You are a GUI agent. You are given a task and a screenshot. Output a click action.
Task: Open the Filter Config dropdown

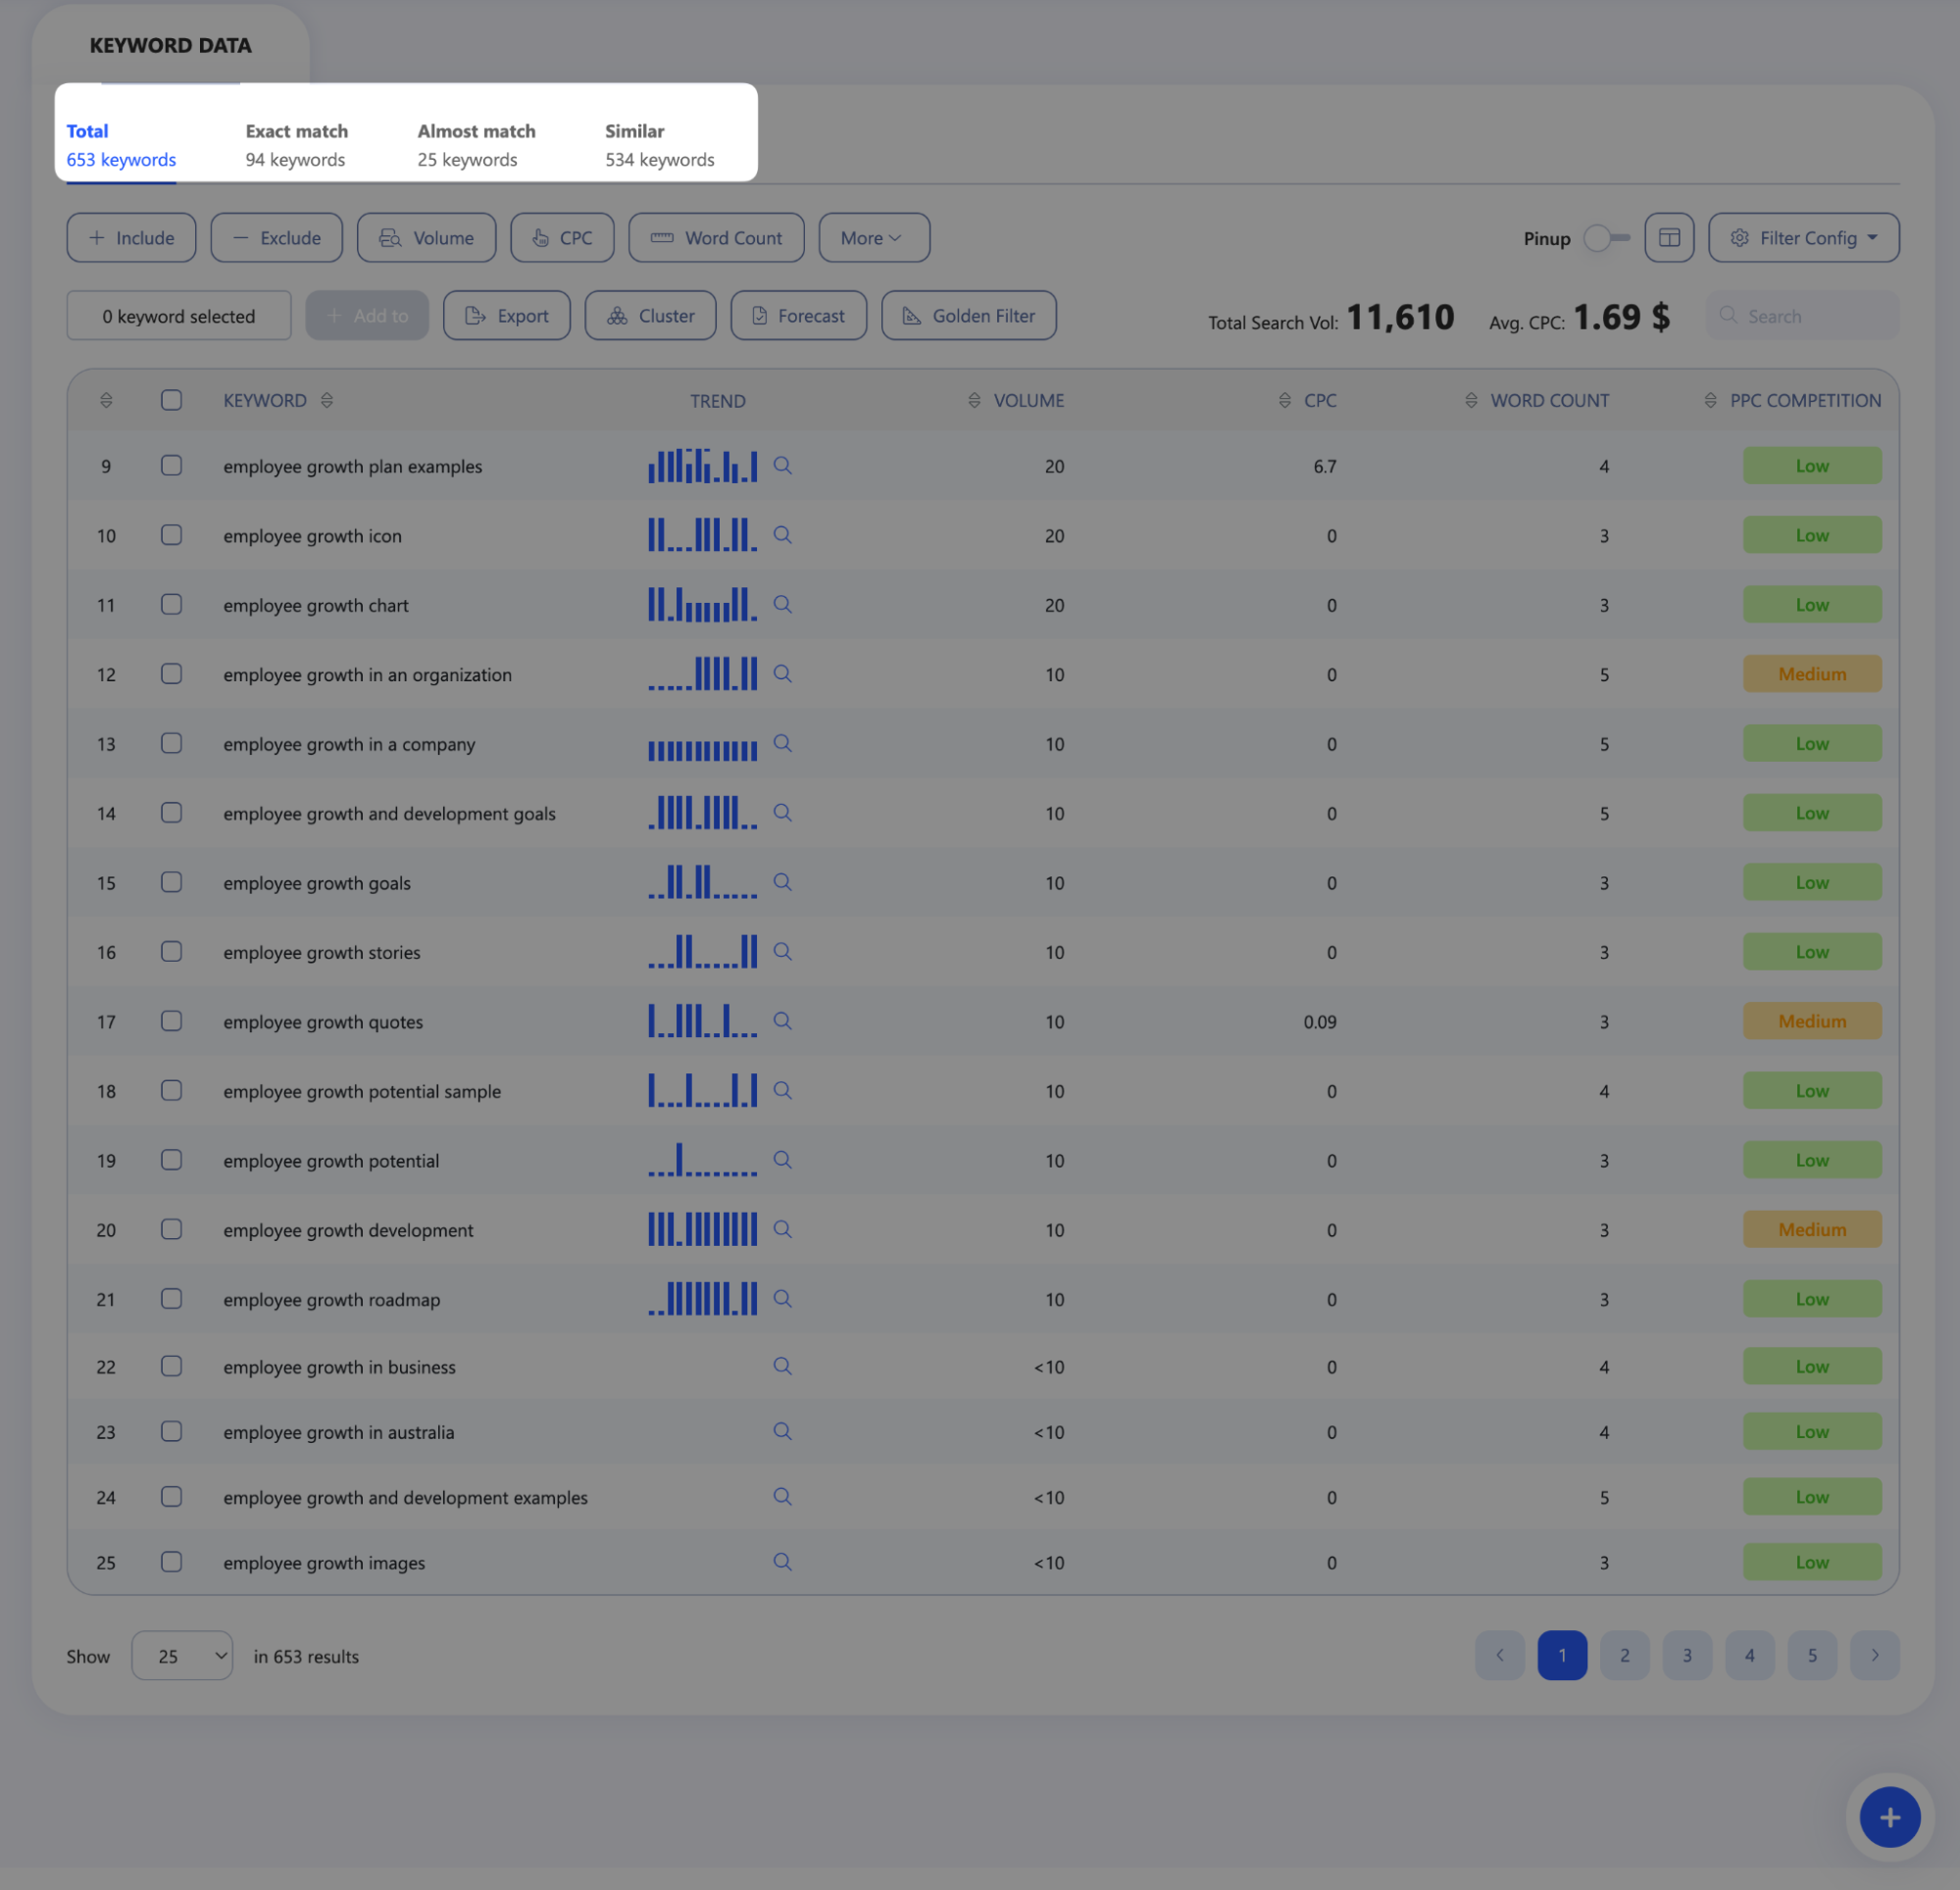click(1803, 238)
